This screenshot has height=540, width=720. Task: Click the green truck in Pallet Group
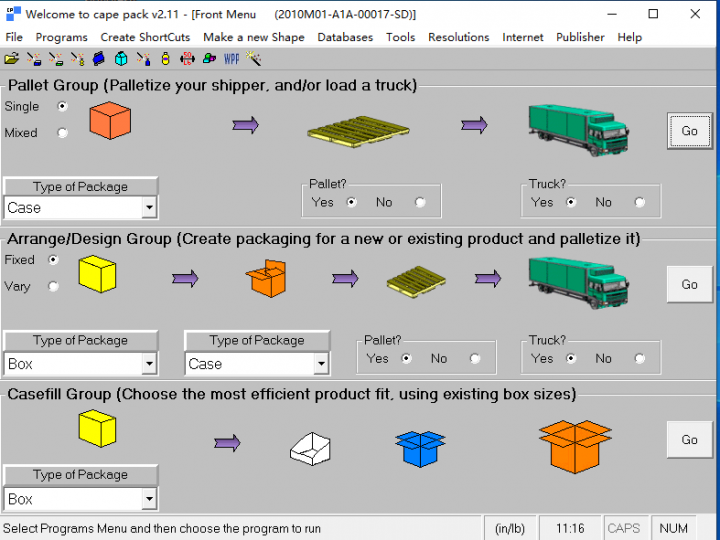578,126
